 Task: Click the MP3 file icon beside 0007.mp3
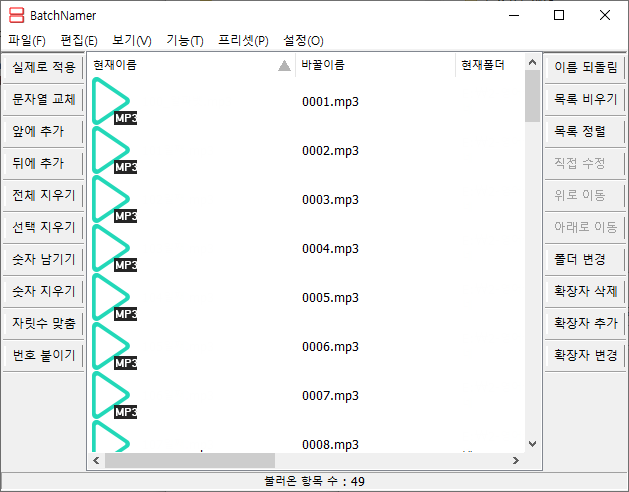tap(114, 395)
